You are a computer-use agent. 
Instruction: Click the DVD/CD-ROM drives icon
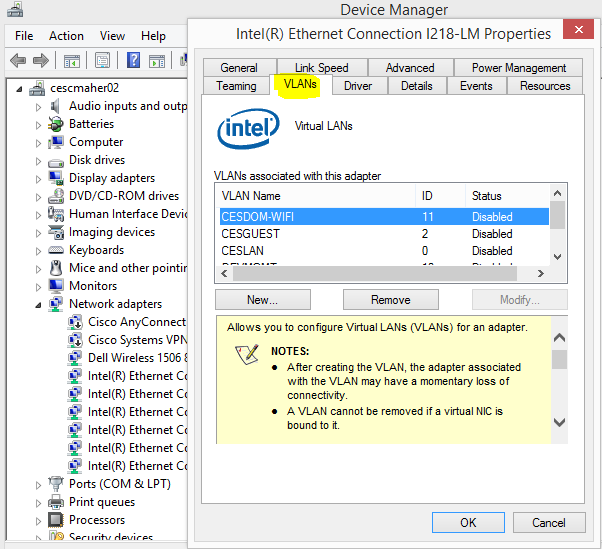(x=56, y=196)
